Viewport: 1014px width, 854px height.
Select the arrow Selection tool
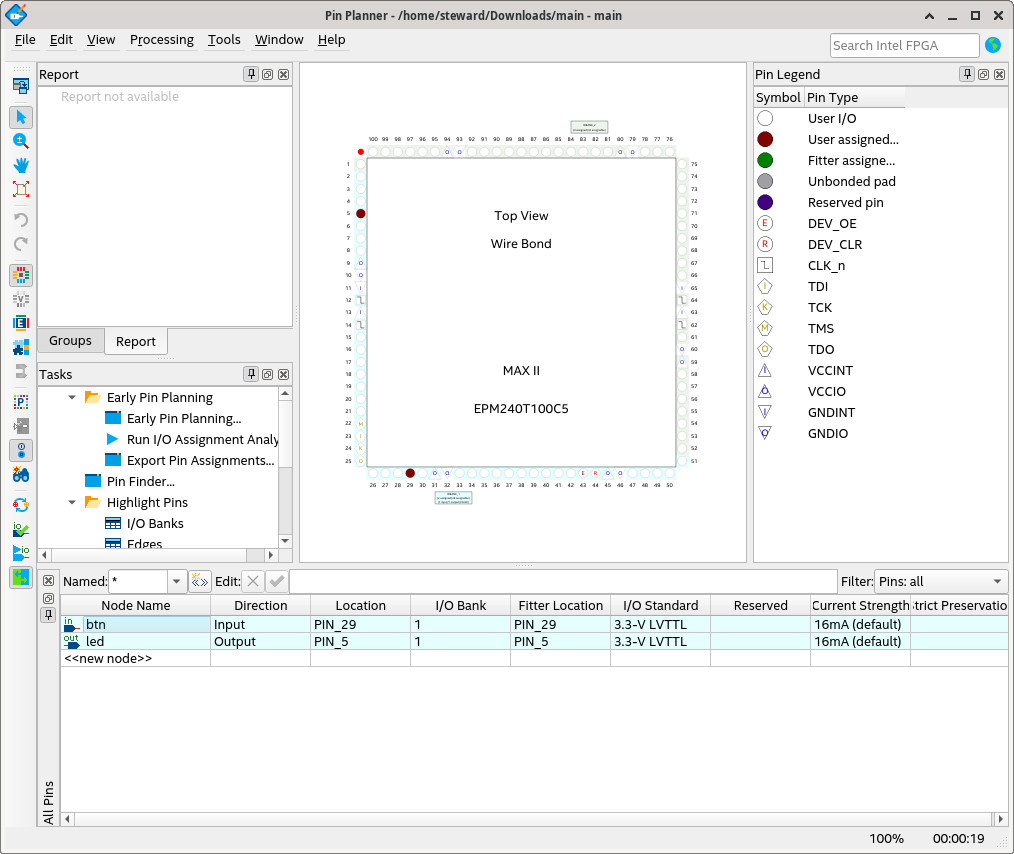21,117
